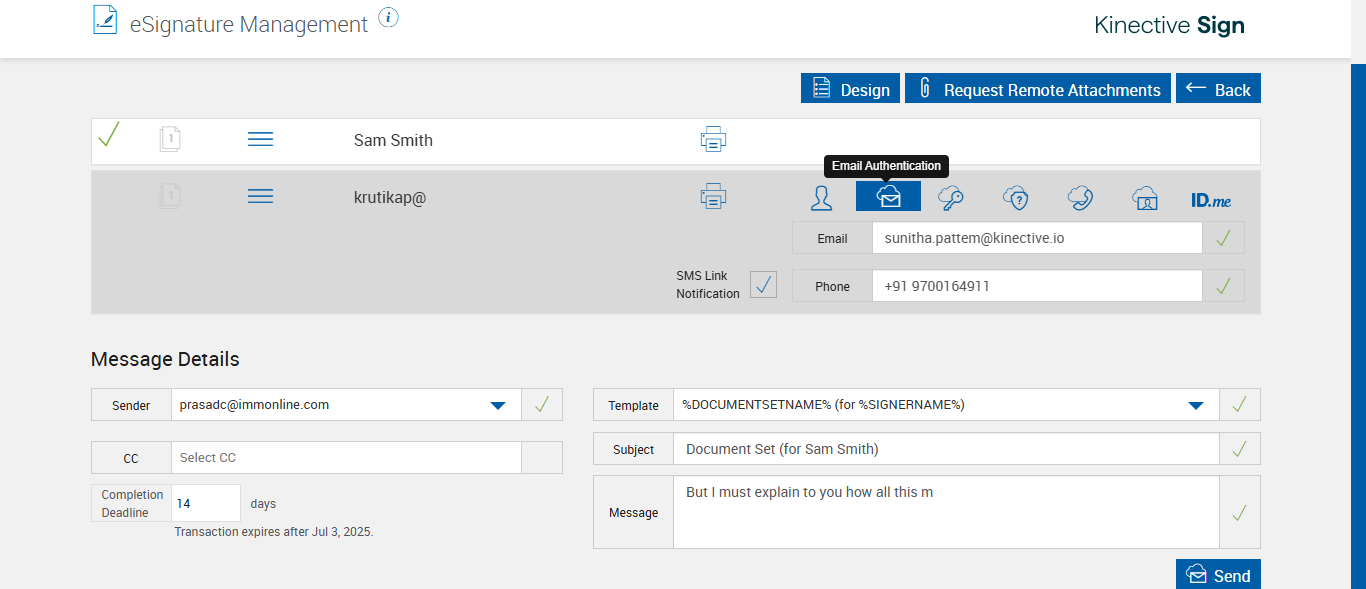The image size is (1366, 589).
Task: Select the person (no authentication) icon
Action: pyautogui.click(x=822, y=197)
